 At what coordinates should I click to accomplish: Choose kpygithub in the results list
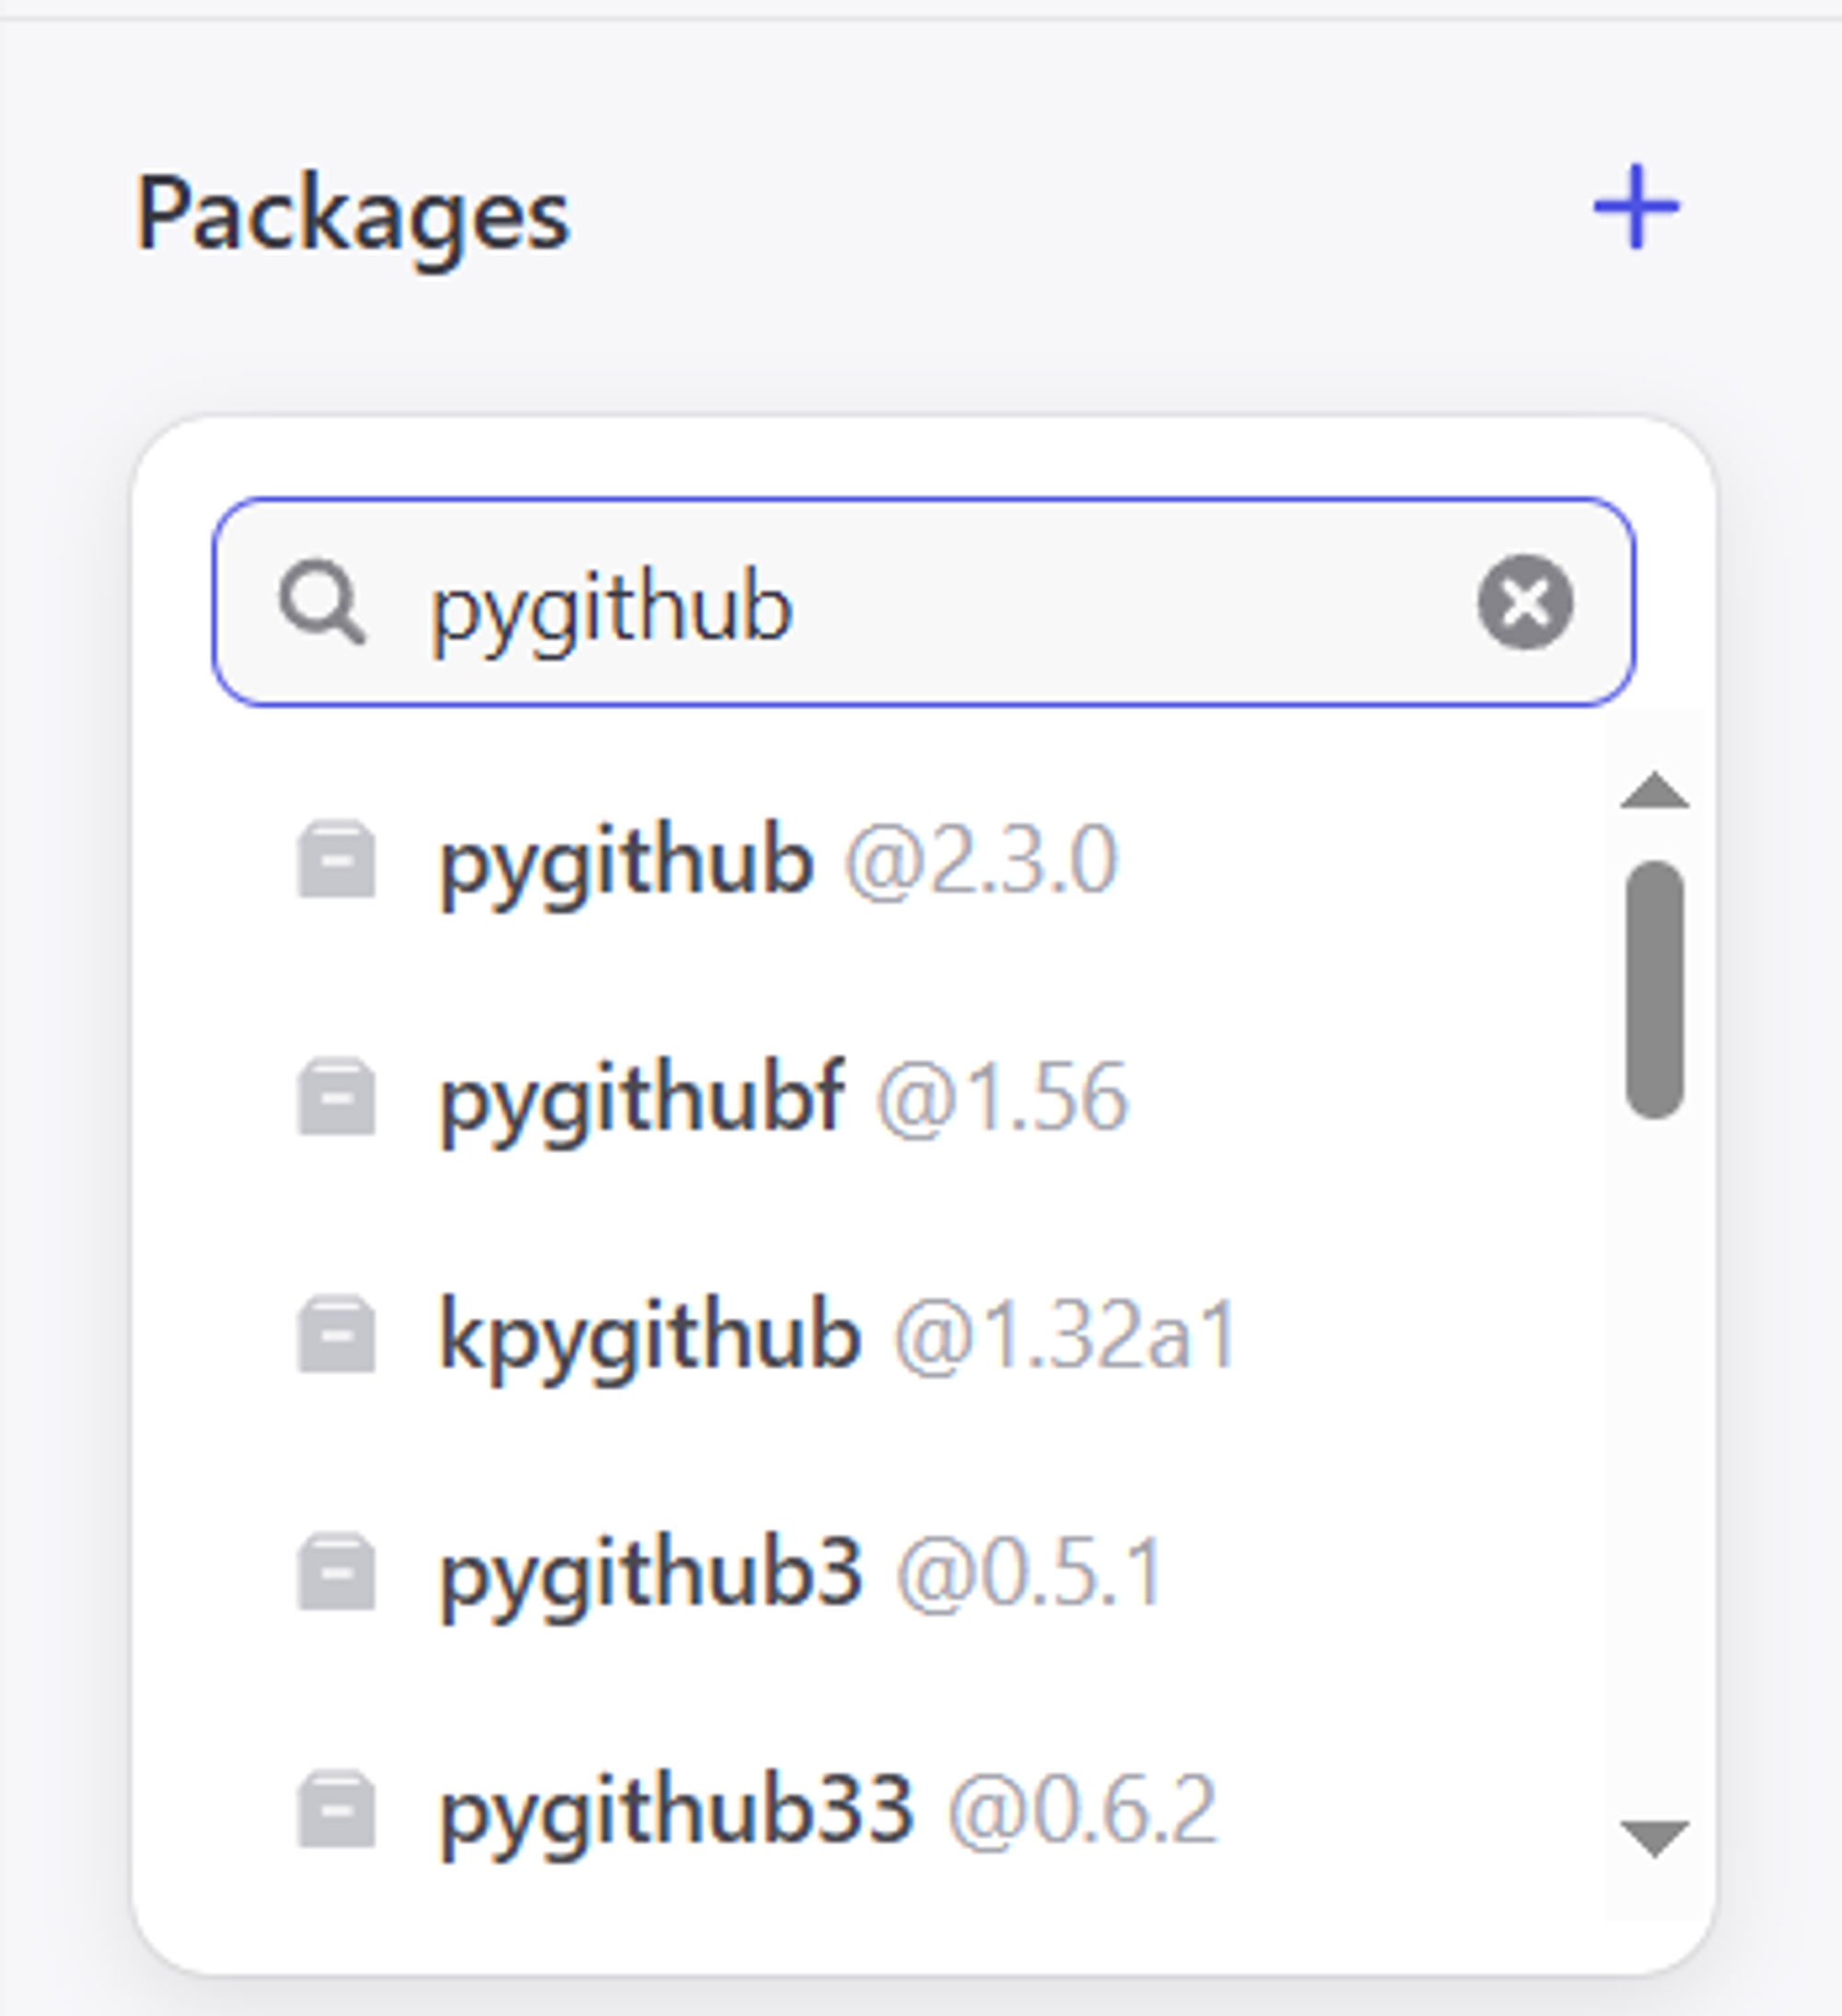coord(650,1336)
